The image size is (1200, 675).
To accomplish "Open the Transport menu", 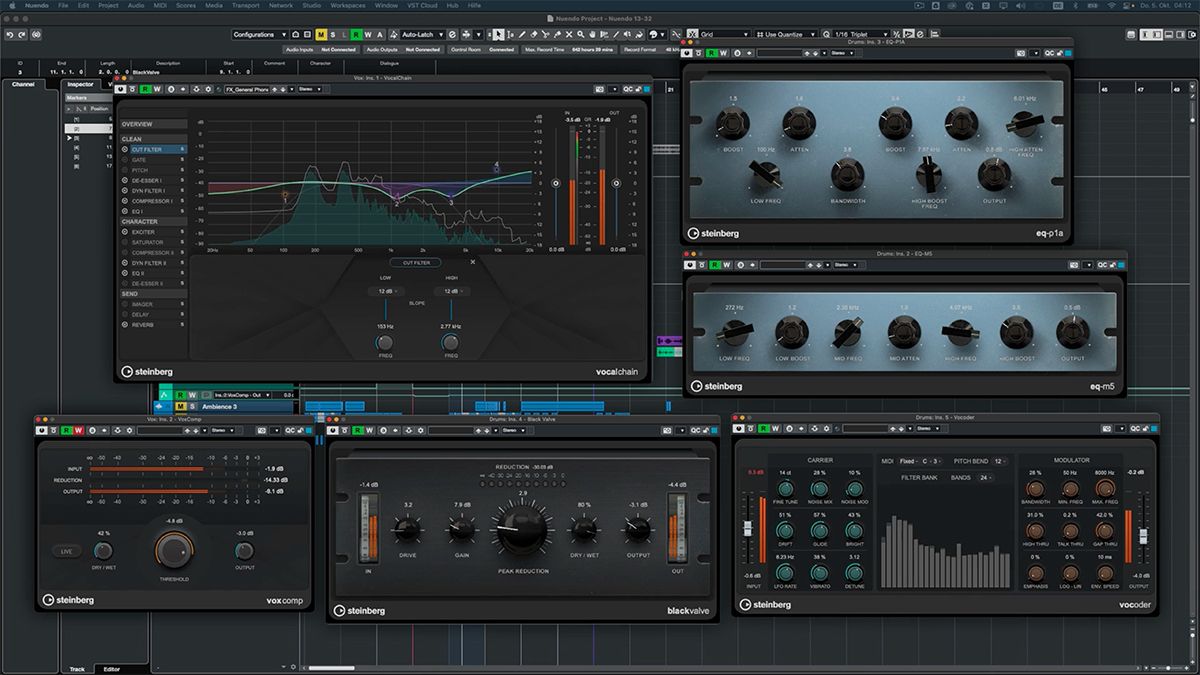I will coord(245,5).
